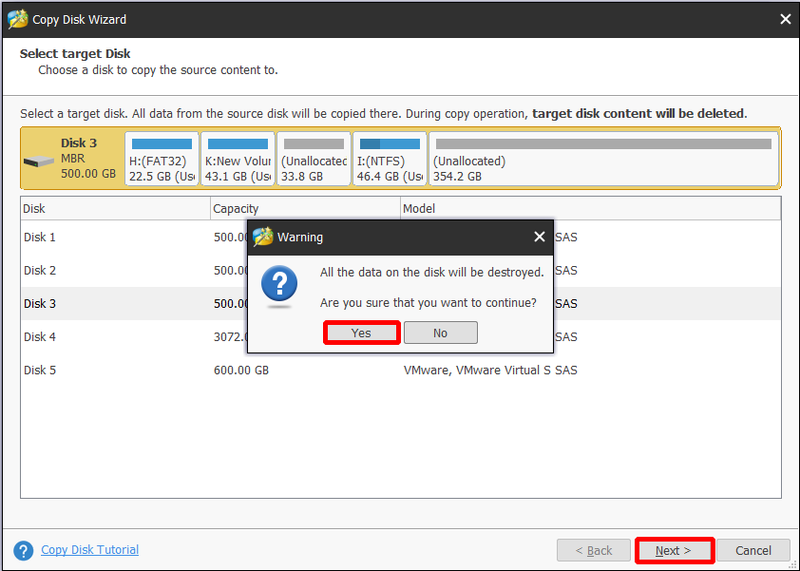
Task: Select Disk 3 row in list
Action: [x=401, y=304]
